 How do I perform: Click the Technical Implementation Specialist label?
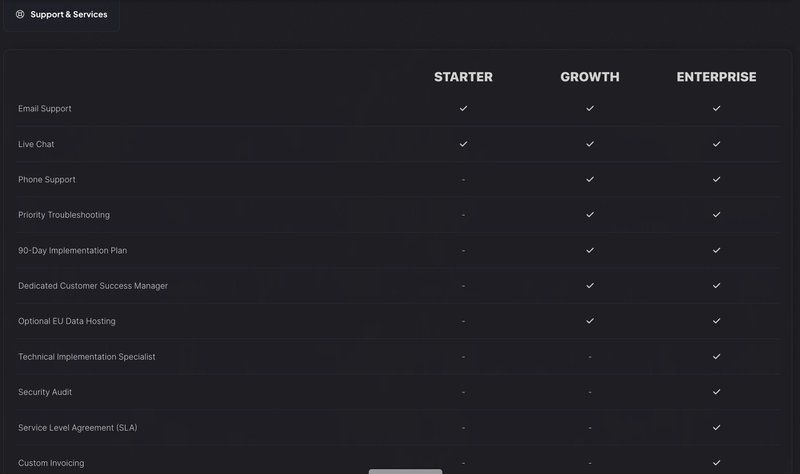coord(87,357)
